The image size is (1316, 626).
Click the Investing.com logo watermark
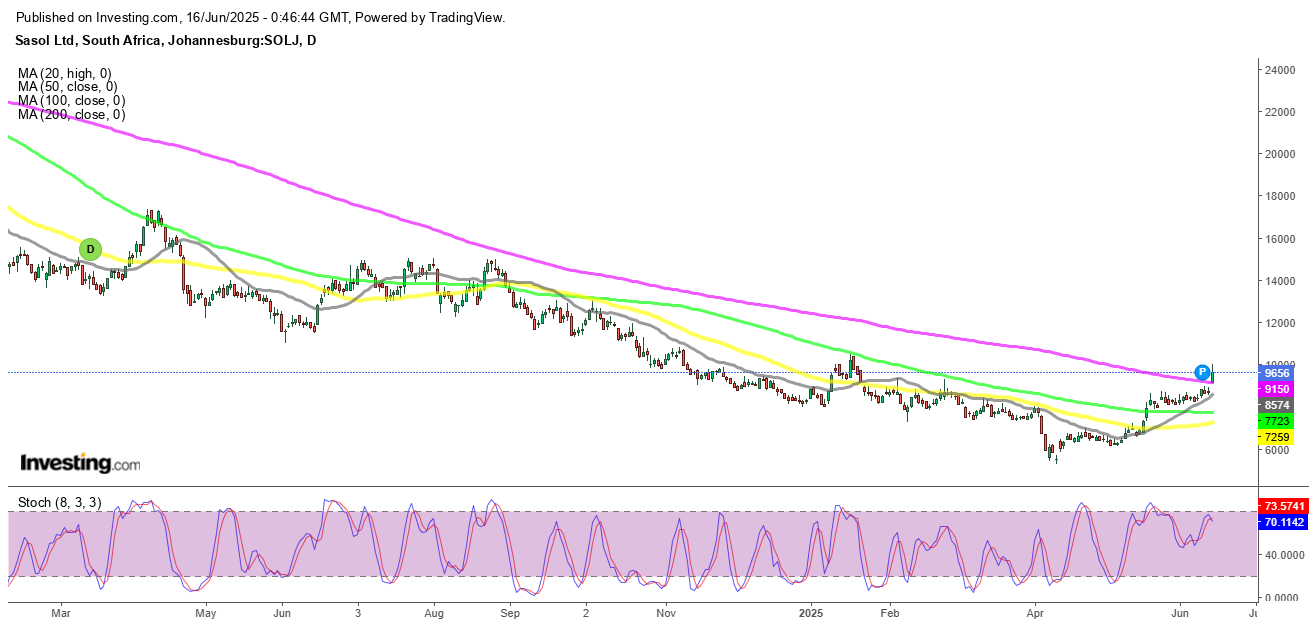pyautogui.click(x=81, y=463)
